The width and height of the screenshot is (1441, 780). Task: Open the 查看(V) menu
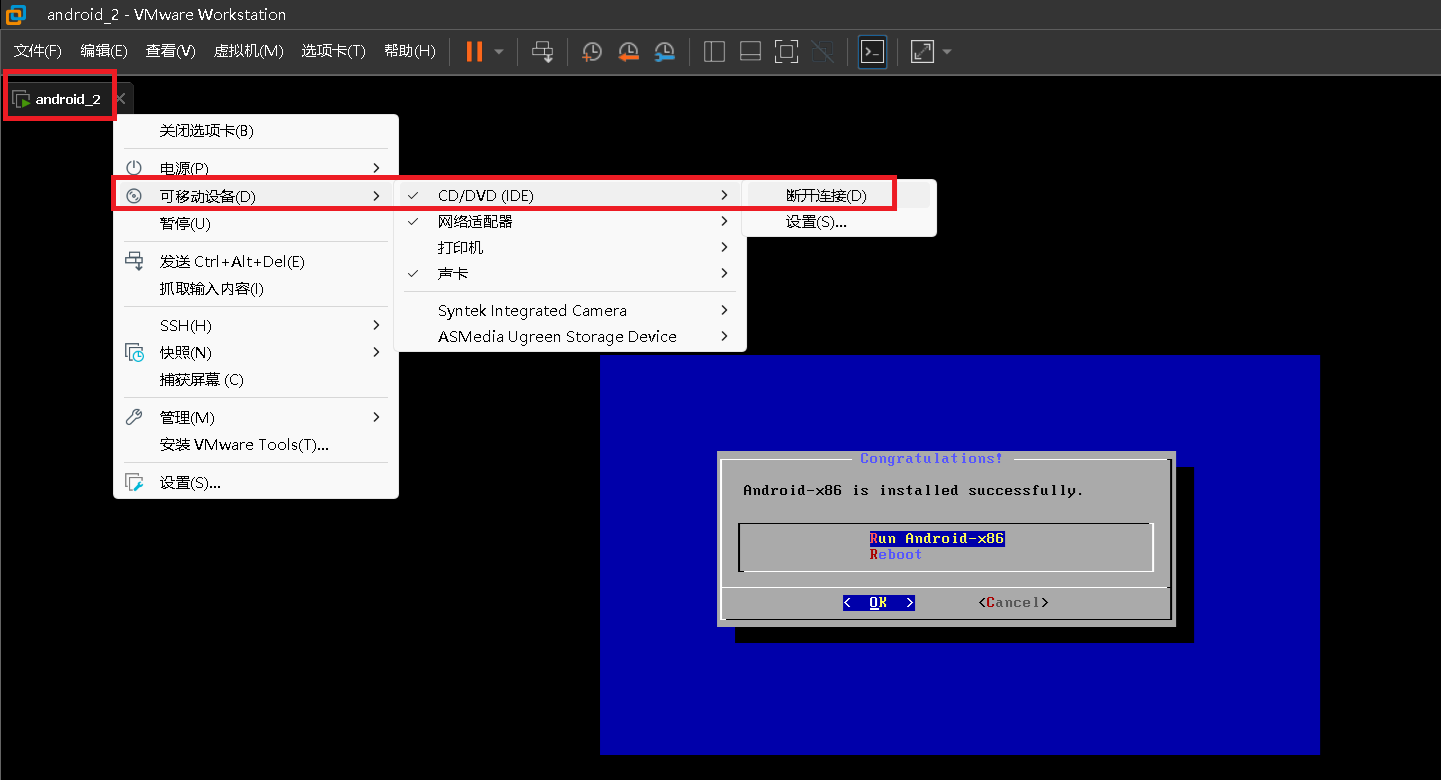(170, 51)
